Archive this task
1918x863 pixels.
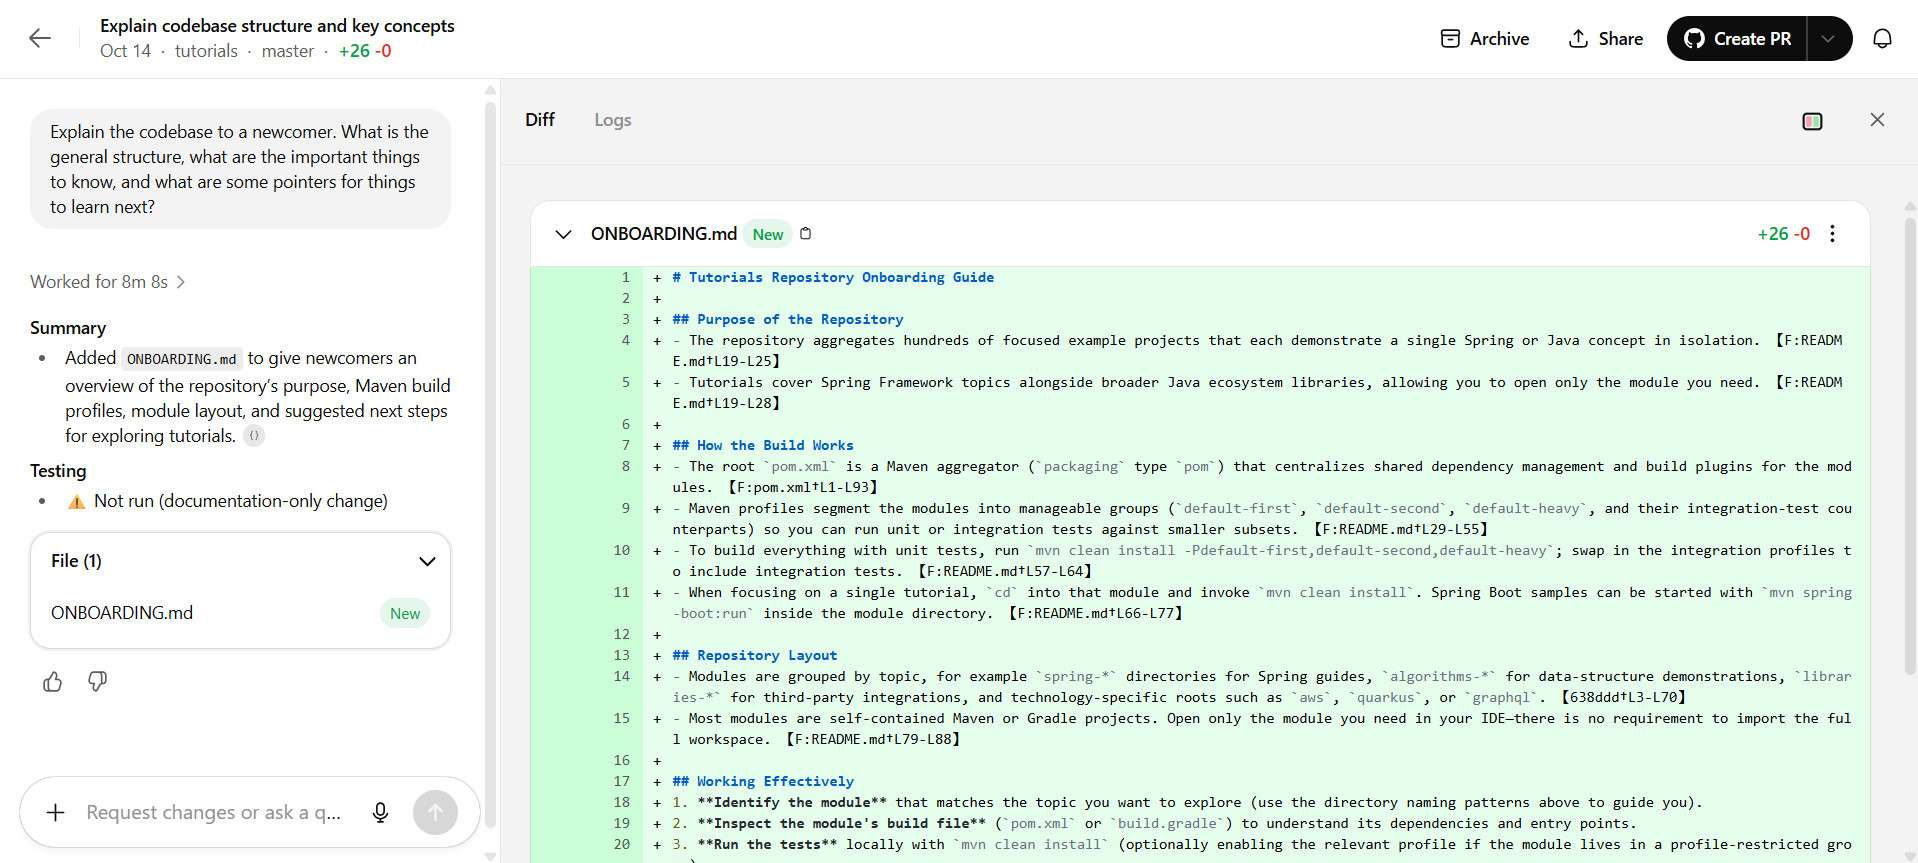(x=1485, y=39)
